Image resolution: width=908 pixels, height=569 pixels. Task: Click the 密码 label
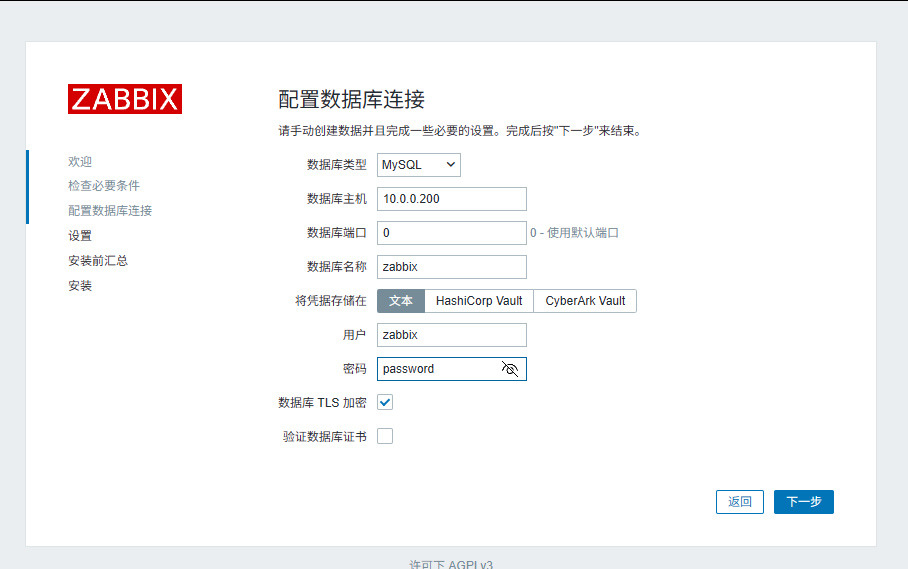point(354,369)
